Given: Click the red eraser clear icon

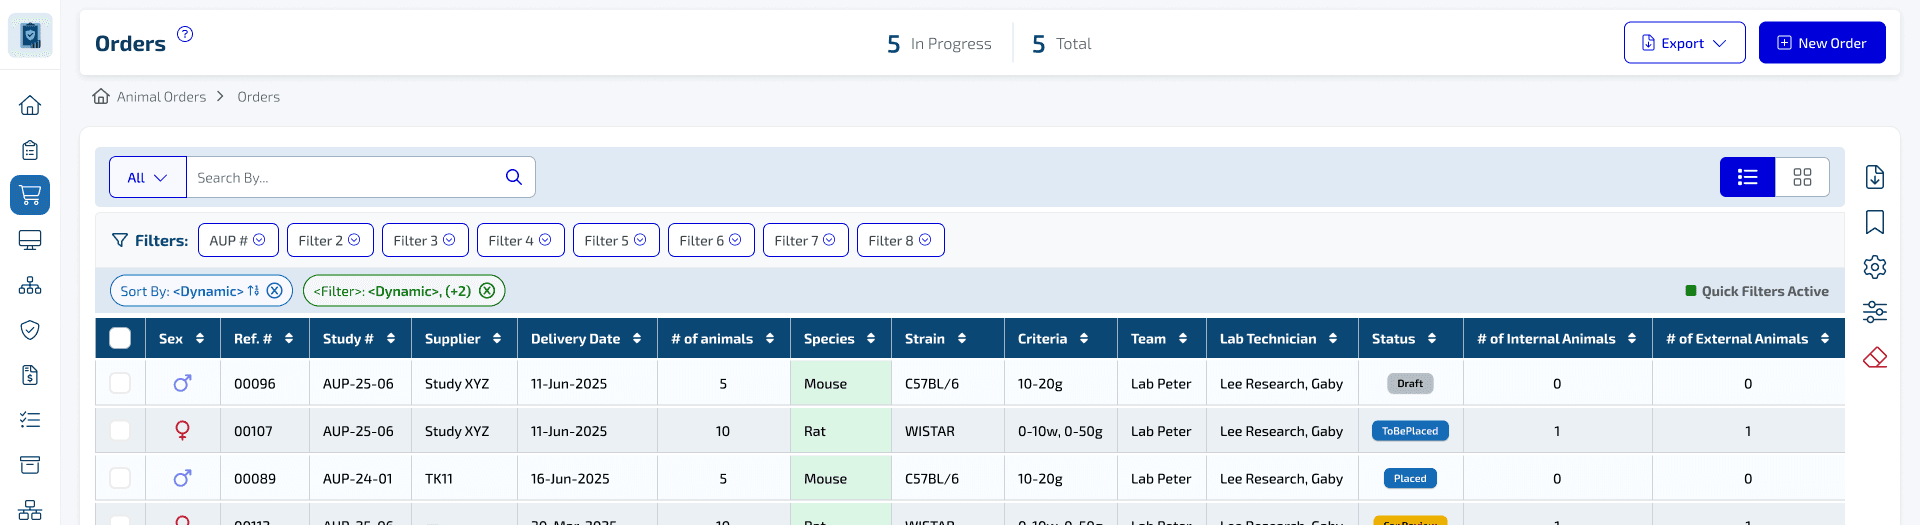Looking at the screenshot, I should point(1875,358).
